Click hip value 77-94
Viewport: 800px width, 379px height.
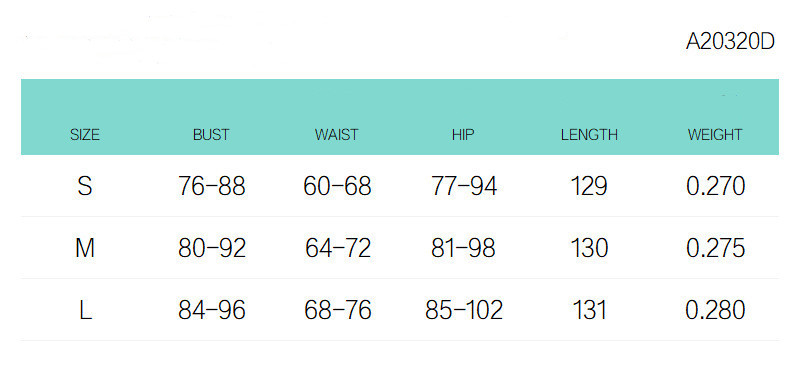464,186
